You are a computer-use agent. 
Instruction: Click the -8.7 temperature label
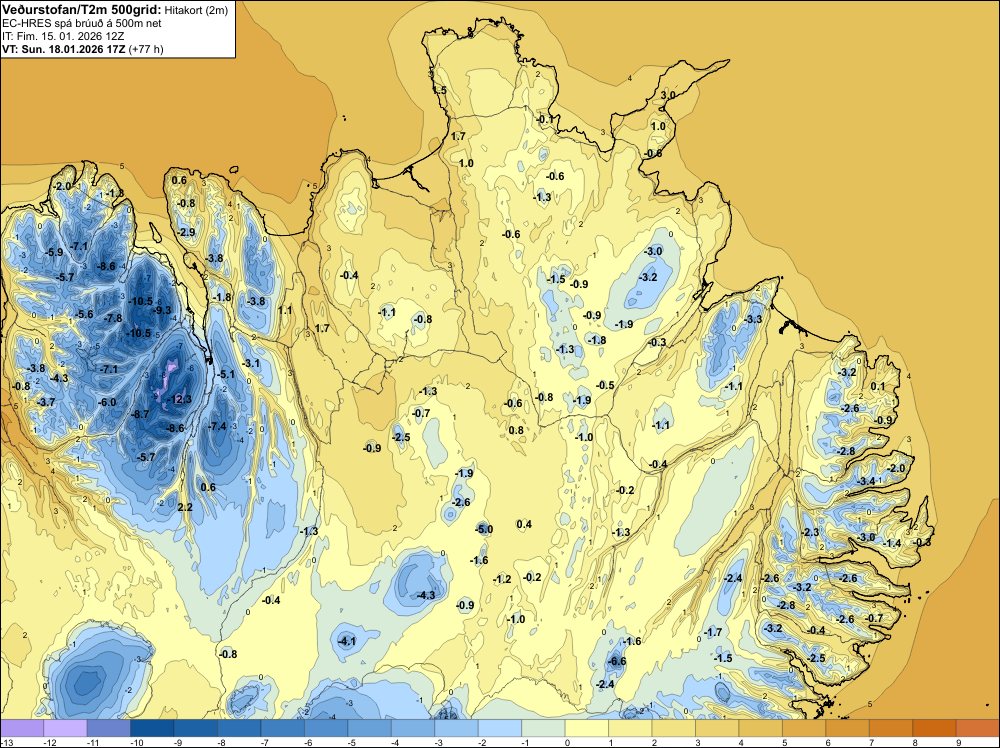tap(140, 414)
